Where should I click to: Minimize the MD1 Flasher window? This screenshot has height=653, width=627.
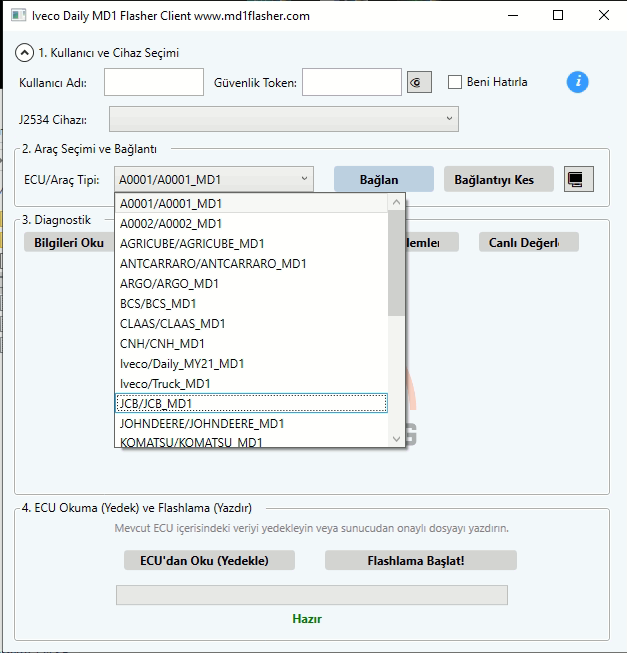click(513, 15)
